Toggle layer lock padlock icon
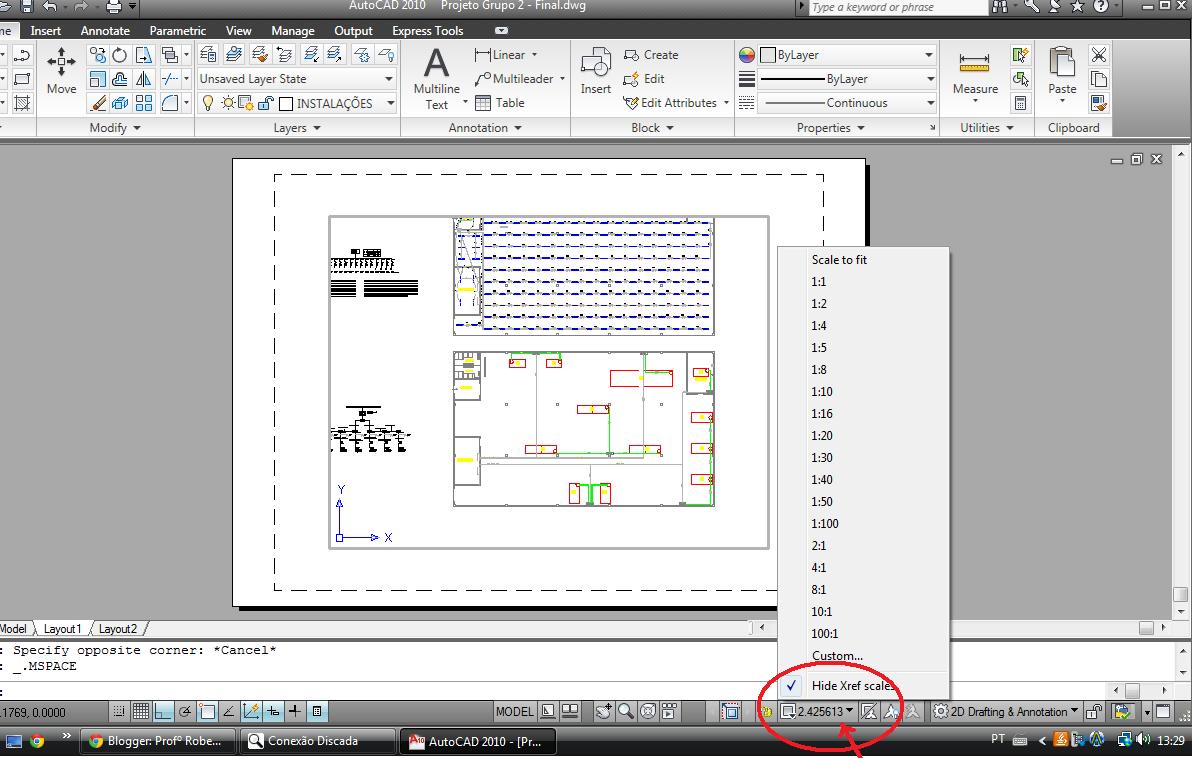This screenshot has width=1192, height=758. [265, 103]
